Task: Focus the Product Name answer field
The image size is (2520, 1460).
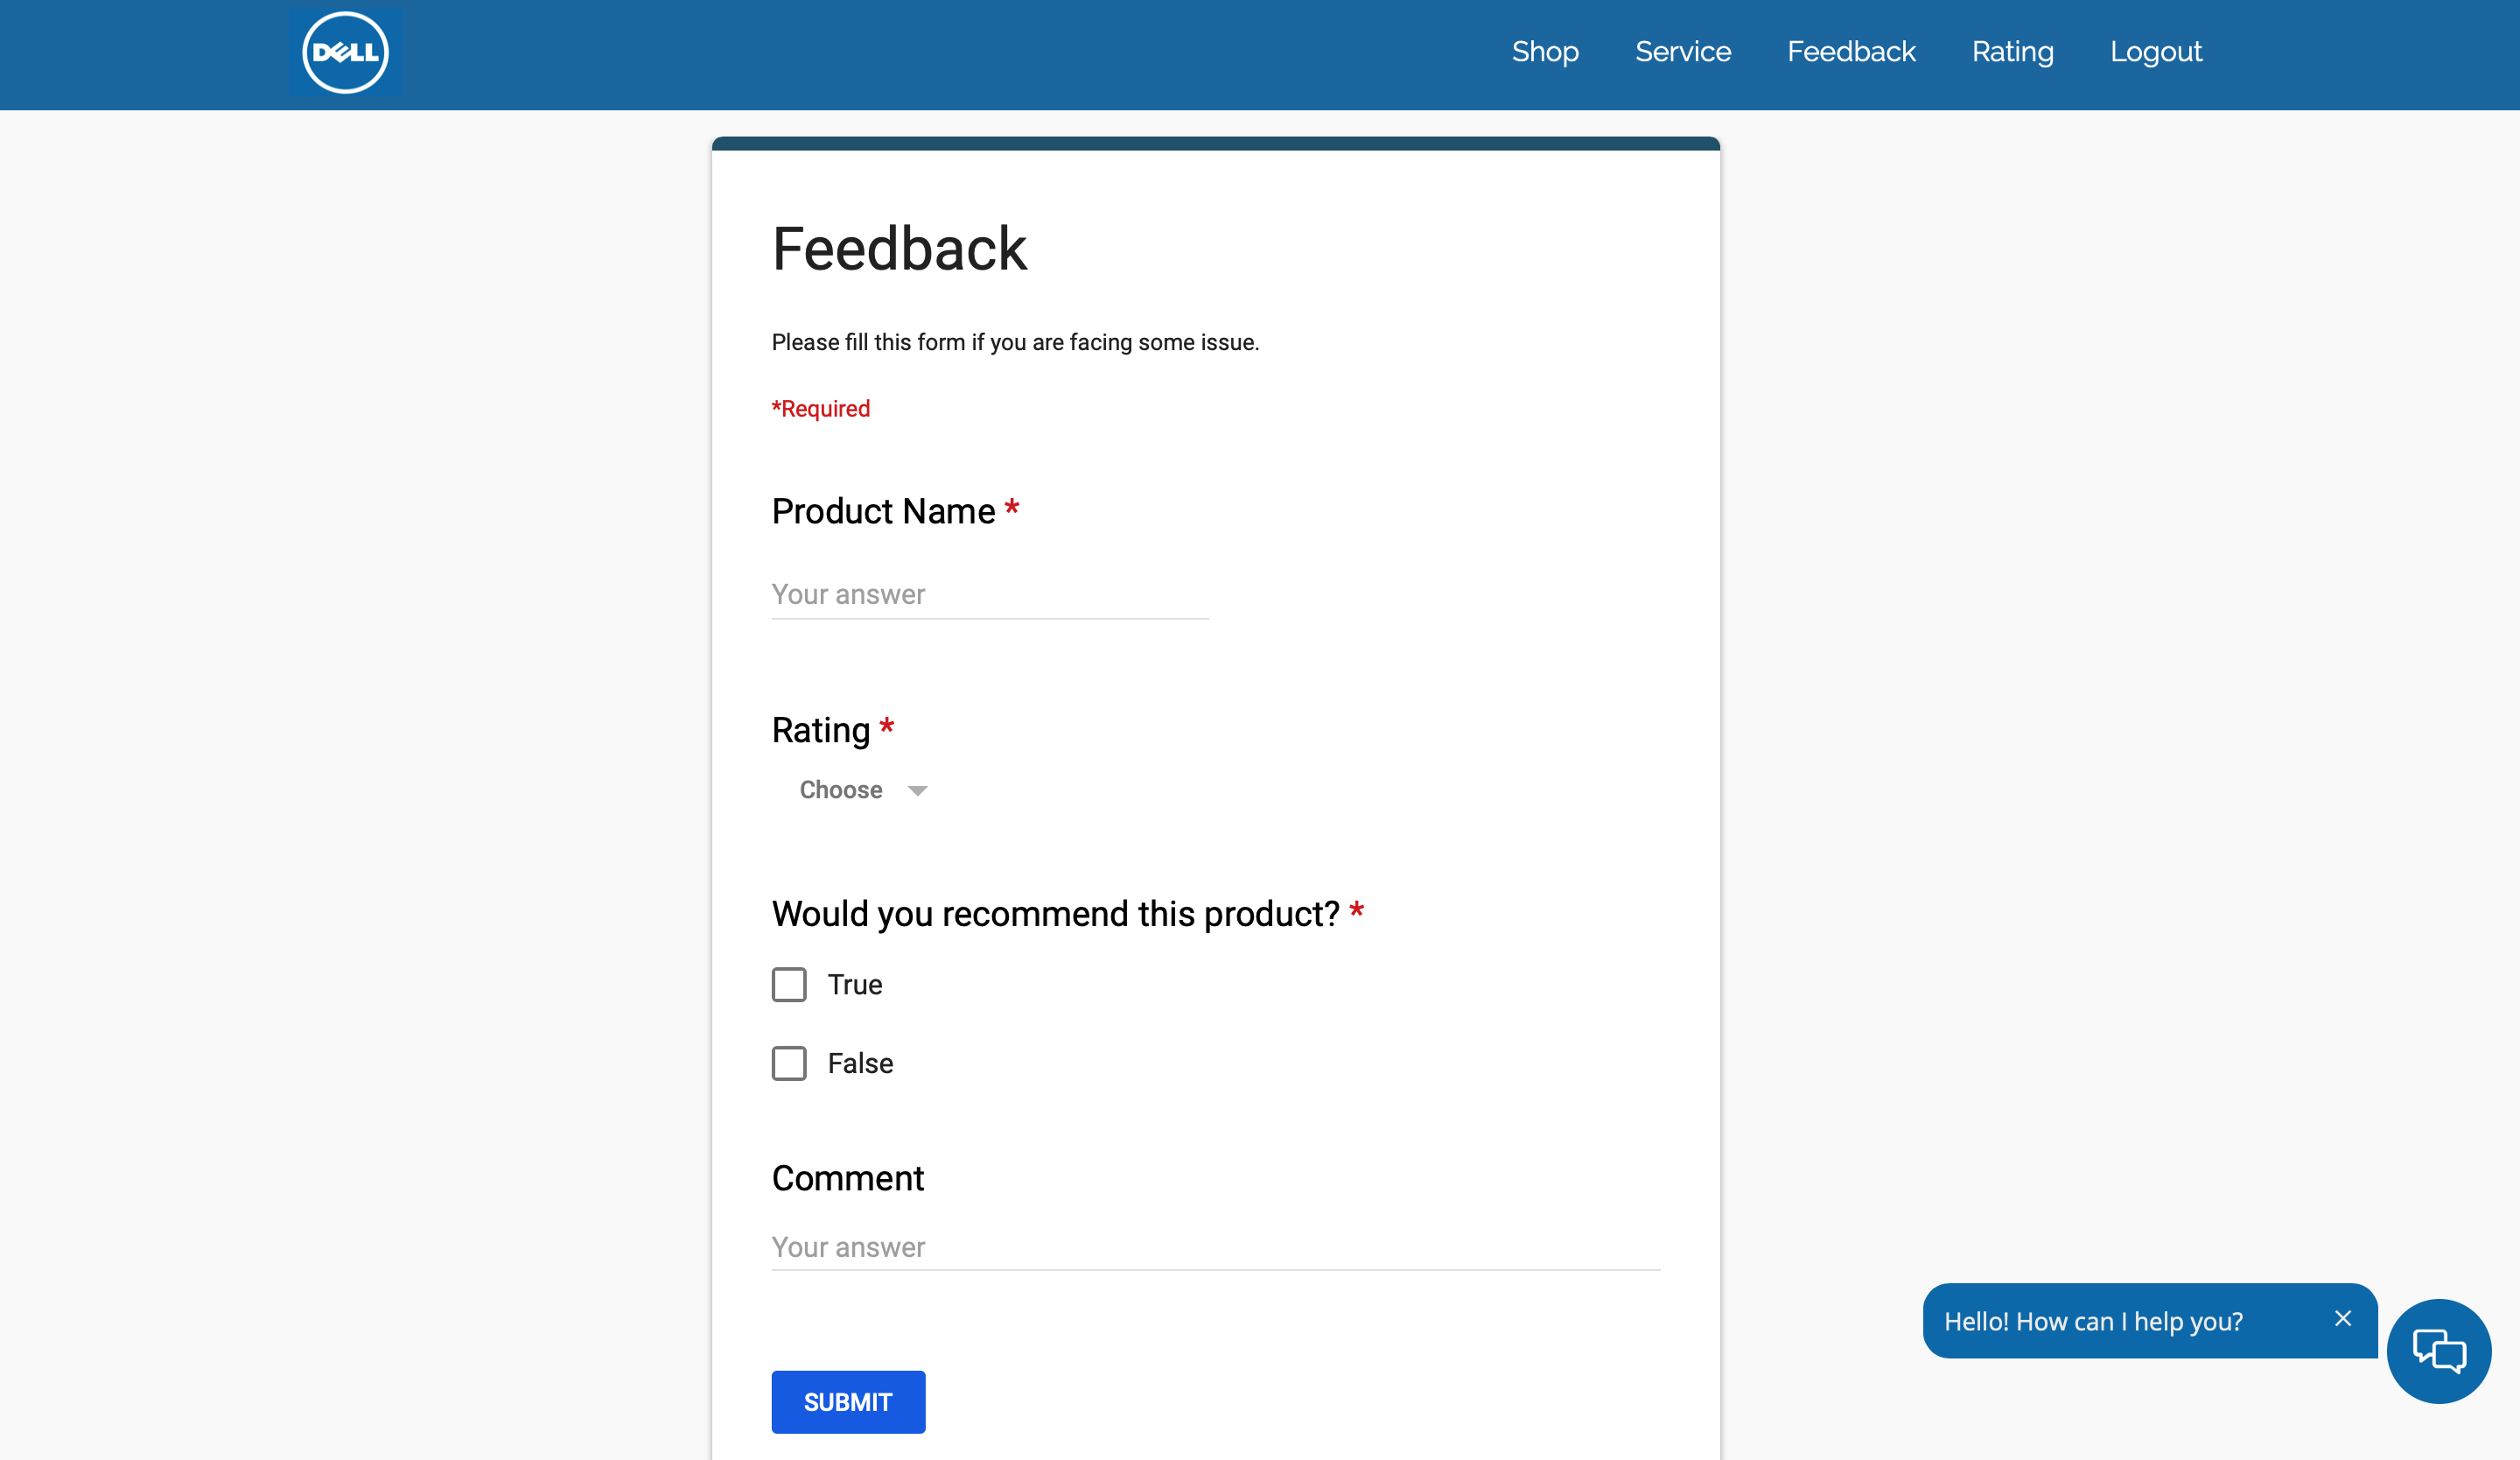Action: click(x=989, y=595)
